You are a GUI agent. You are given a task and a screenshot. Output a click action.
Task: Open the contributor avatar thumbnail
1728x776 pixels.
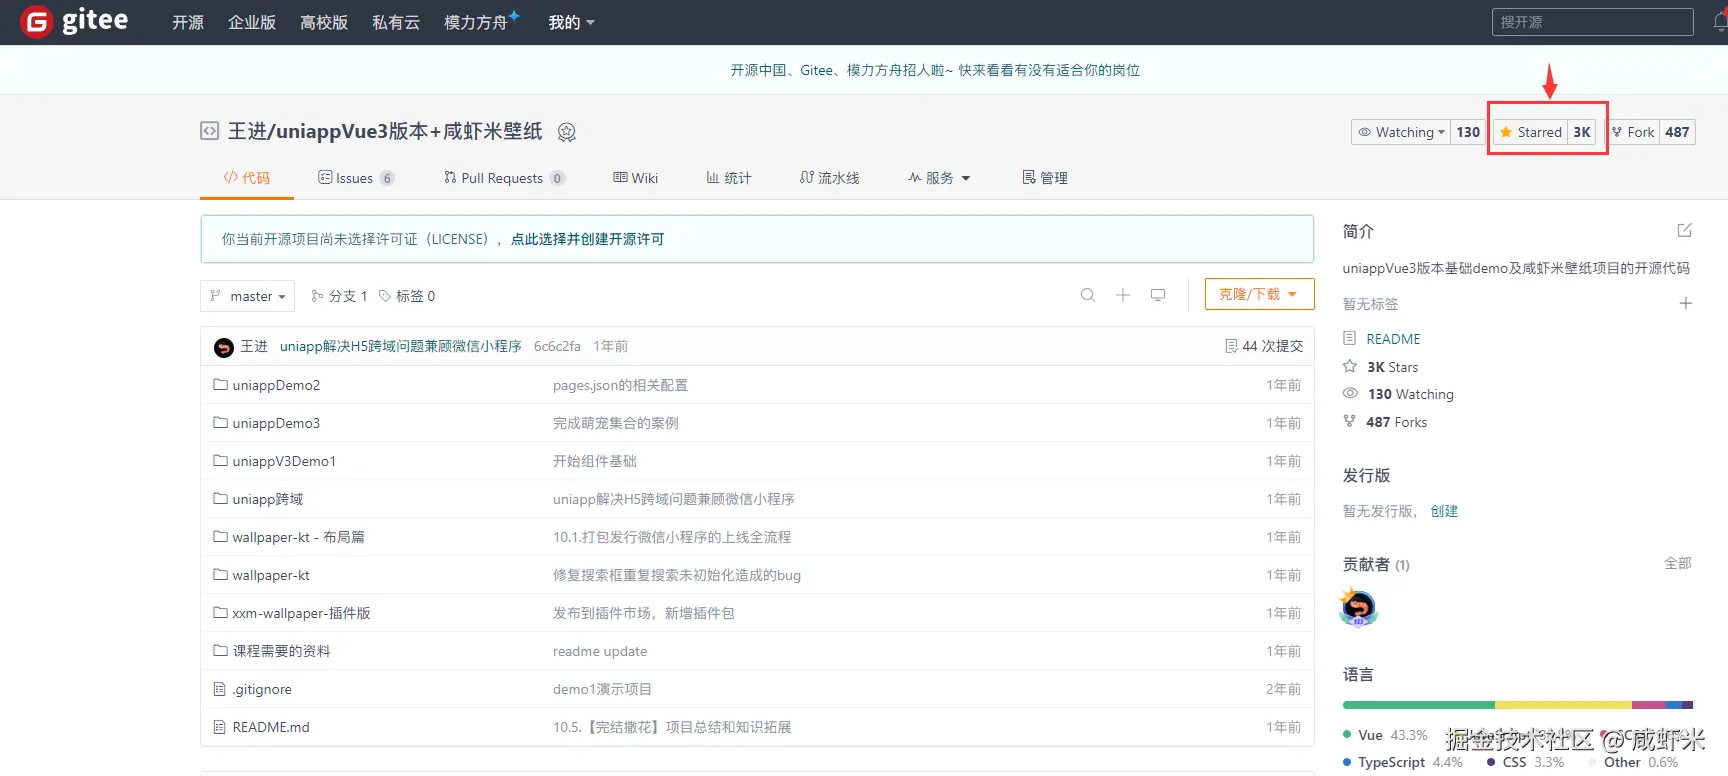tap(1358, 608)
